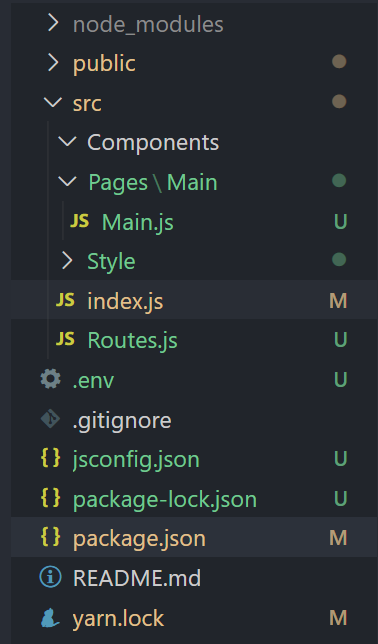Click the JS icon beside Main.js
This screenshot has width=378, height=644.
(79, 221)
